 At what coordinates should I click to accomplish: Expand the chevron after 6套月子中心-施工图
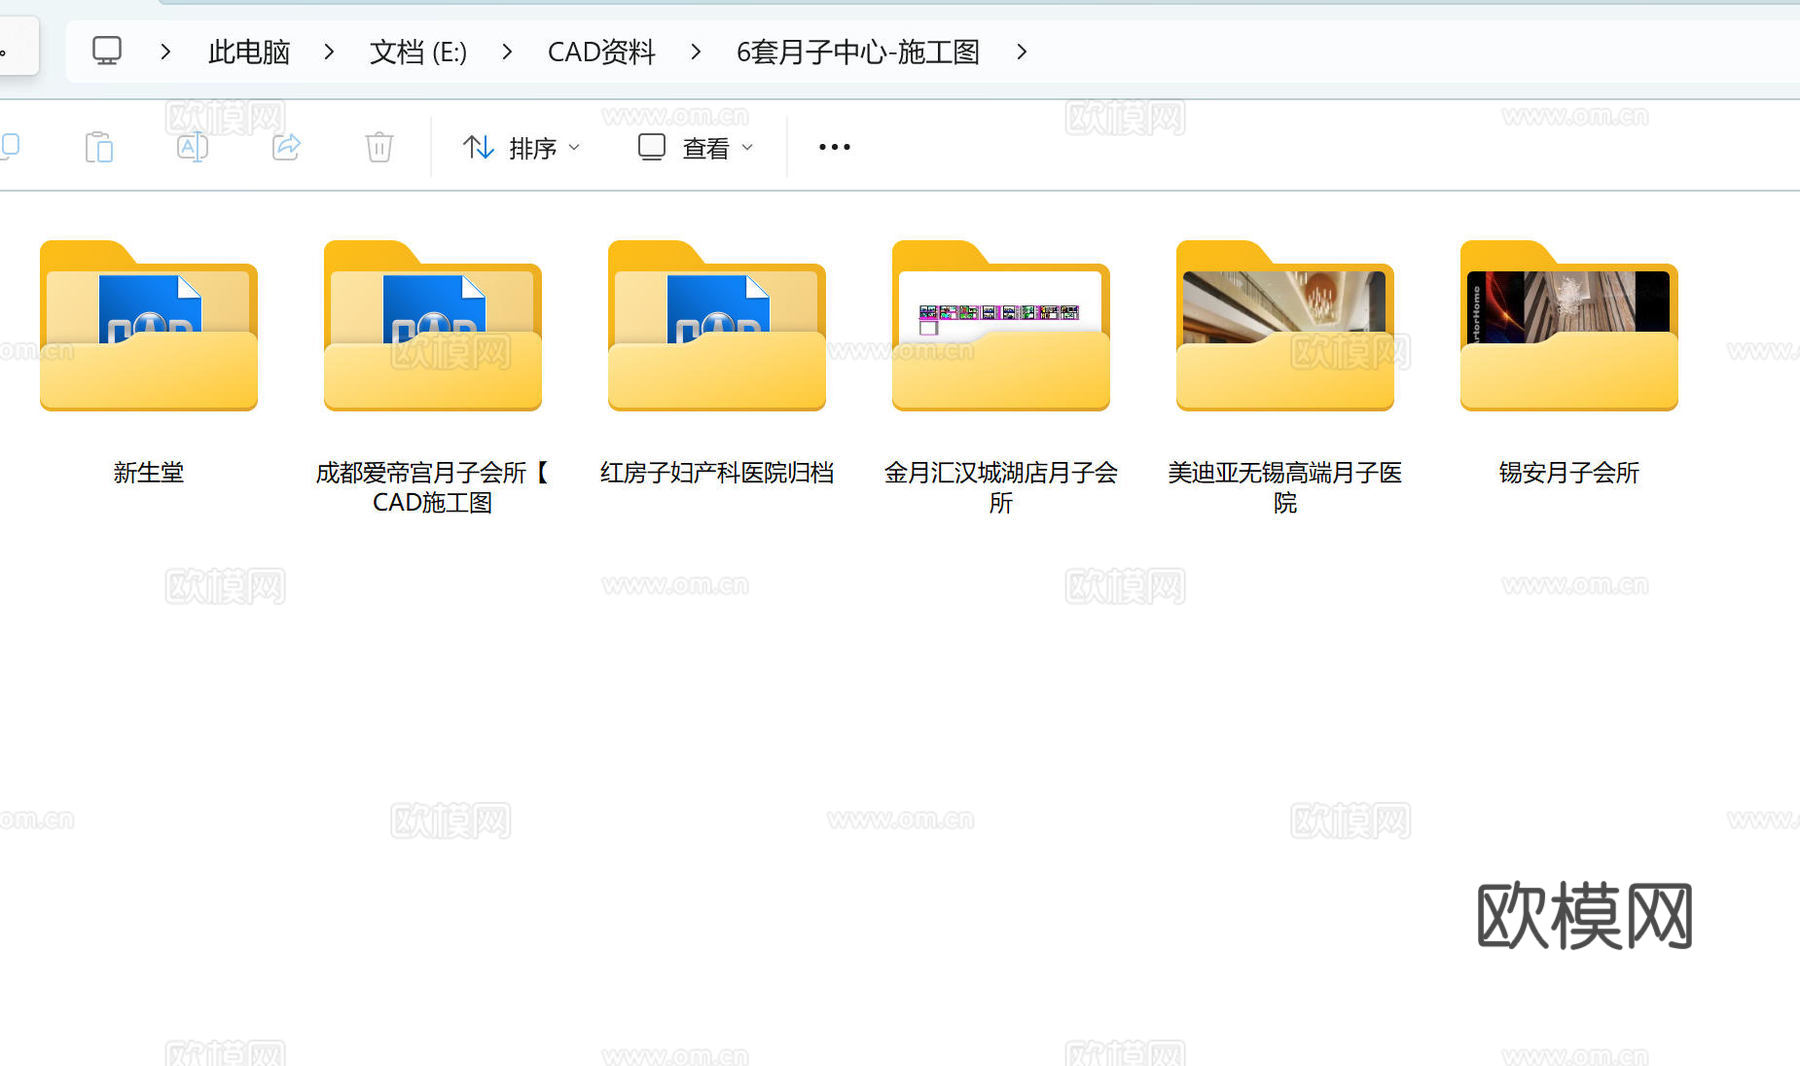tap(1022, 51)
